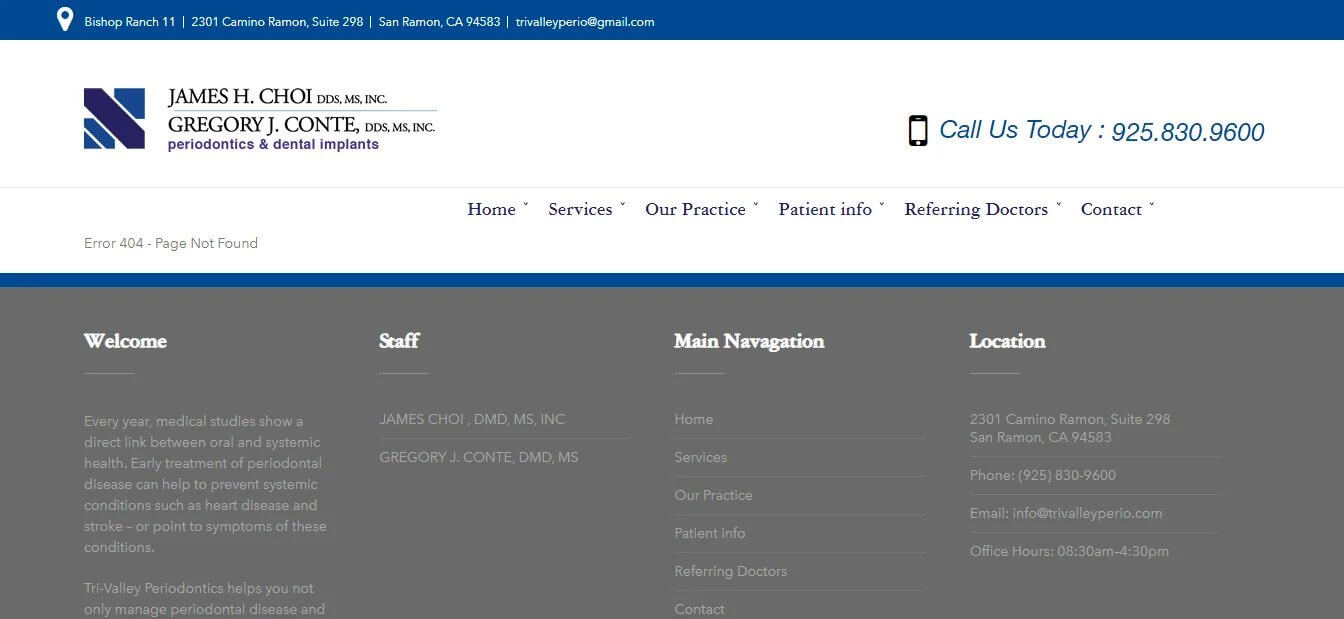Call the 925.830.9600 phone number

[1187, 132]
